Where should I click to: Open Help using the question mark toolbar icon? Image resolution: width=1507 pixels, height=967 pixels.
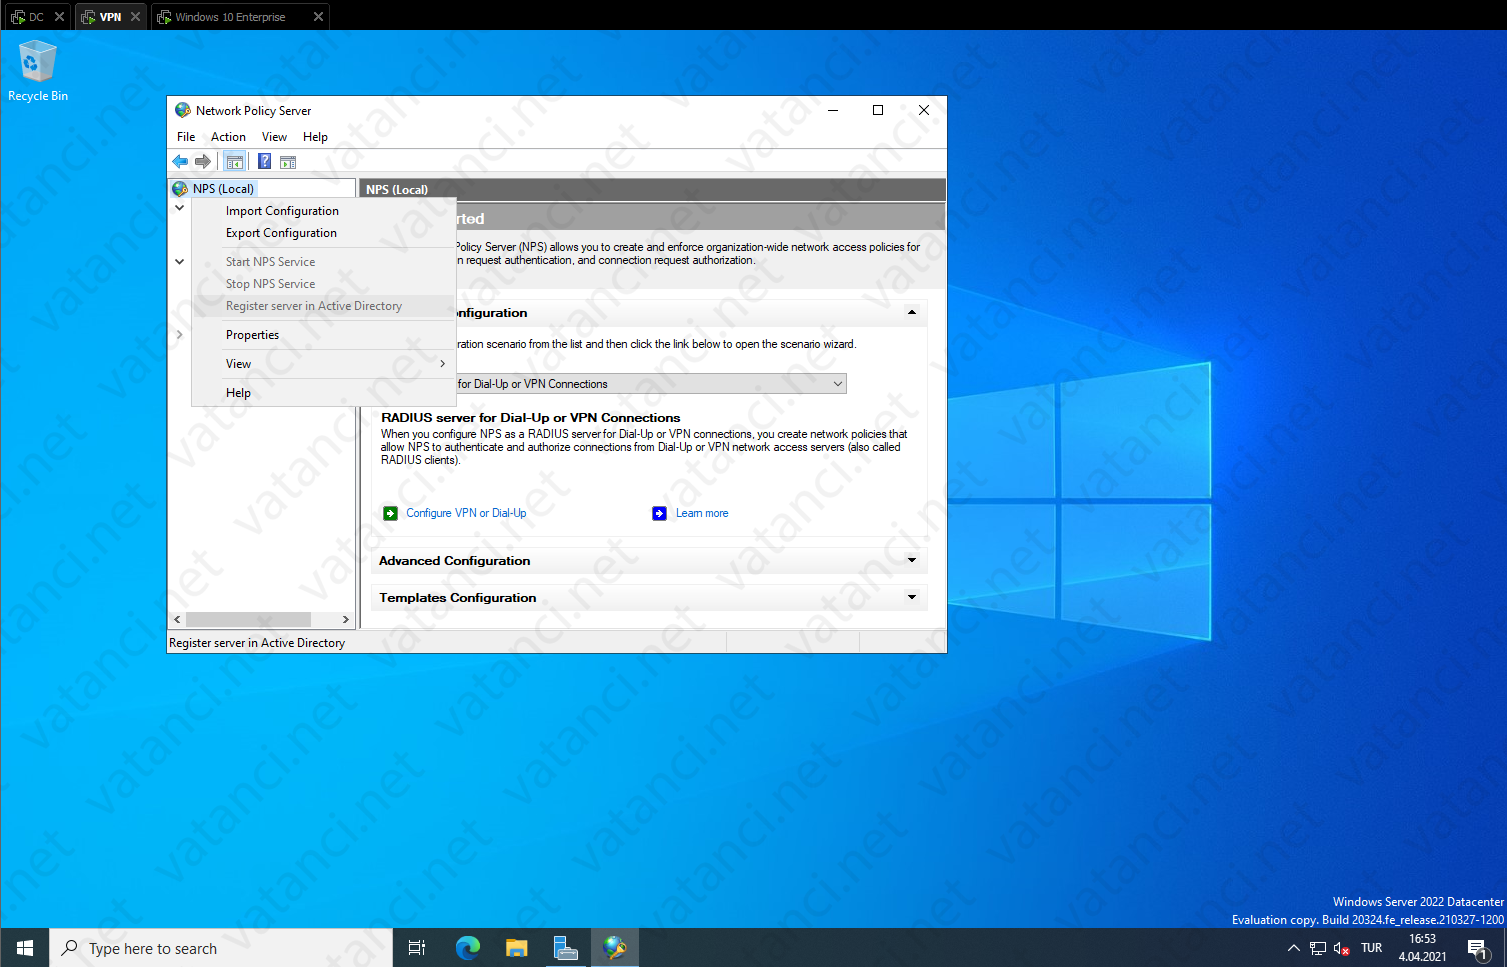click(x=263, y=161)
